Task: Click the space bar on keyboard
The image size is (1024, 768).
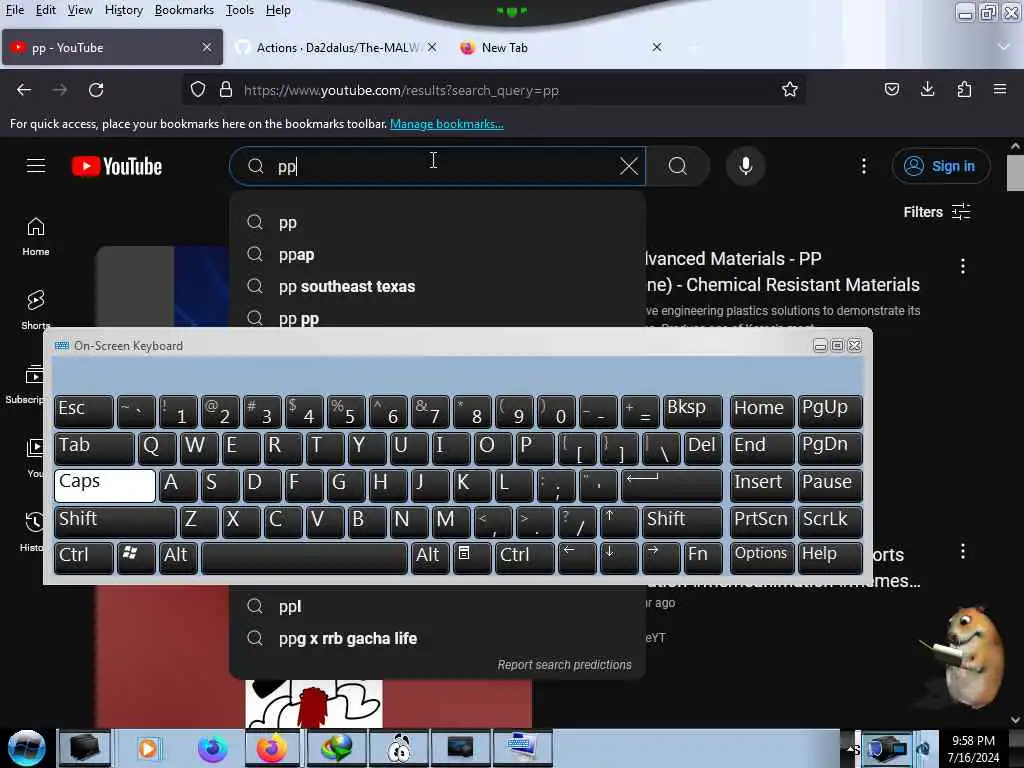Action: pos(304,557)
